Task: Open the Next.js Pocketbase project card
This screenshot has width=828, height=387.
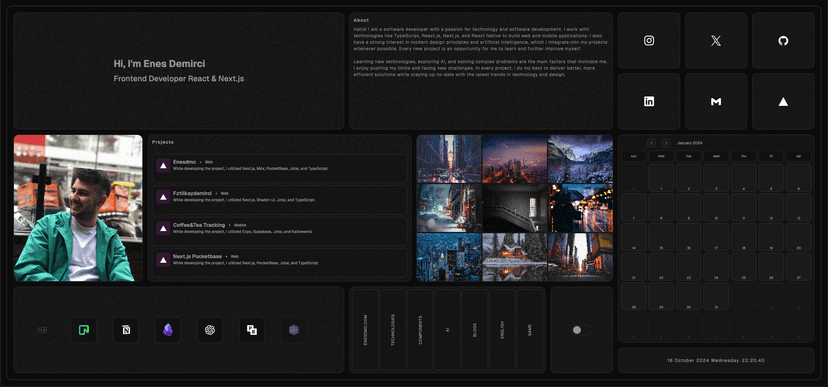Action: pyautogui.click(x=280, y=262)
